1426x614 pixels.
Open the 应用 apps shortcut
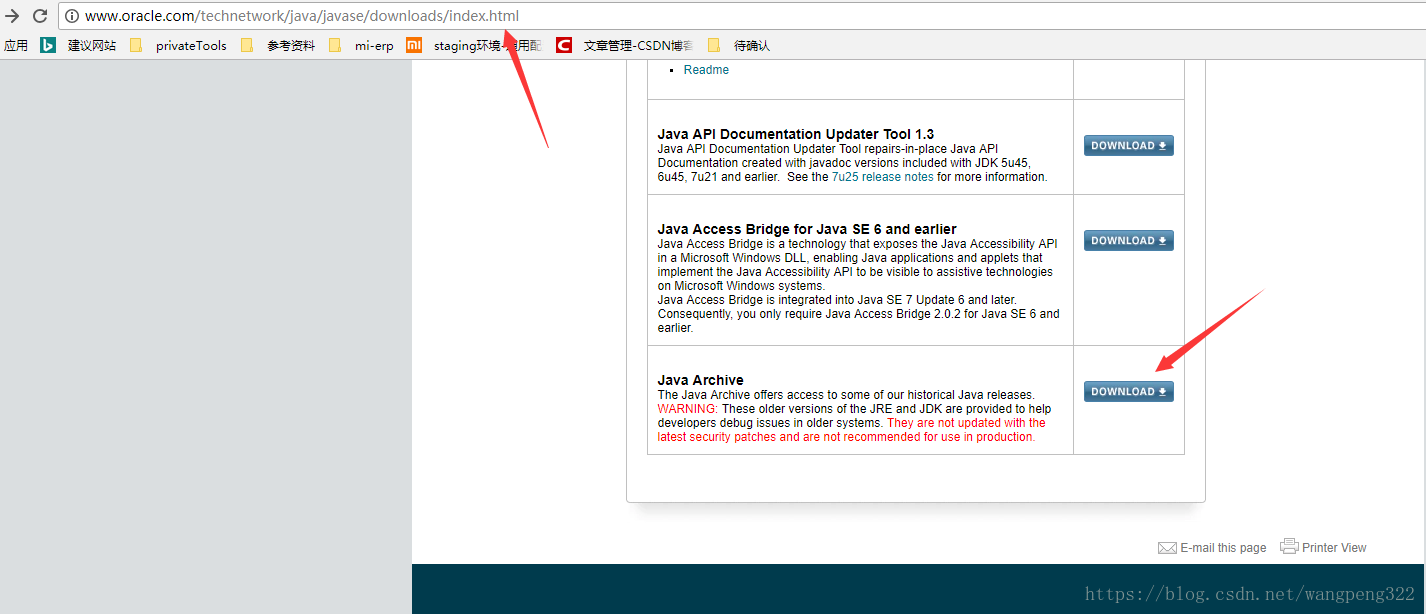coord(16,45)
